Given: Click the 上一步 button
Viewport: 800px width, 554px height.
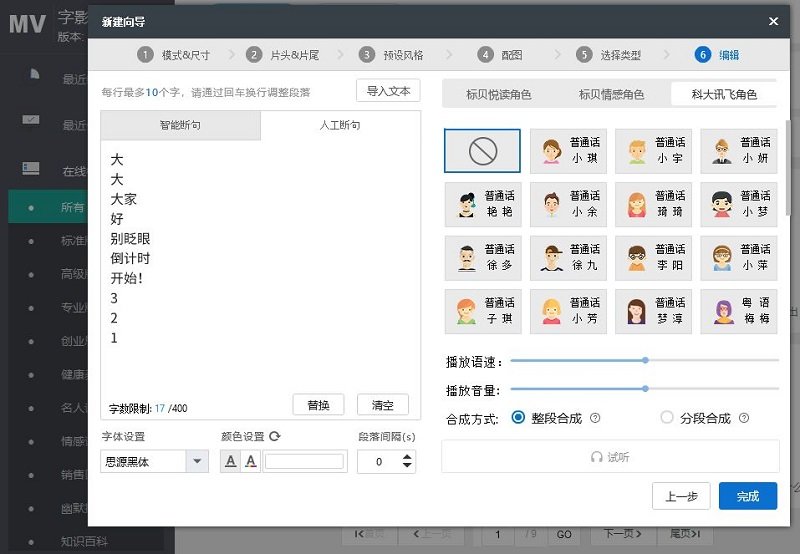Looking at the screenshot, I should point(681,496).
